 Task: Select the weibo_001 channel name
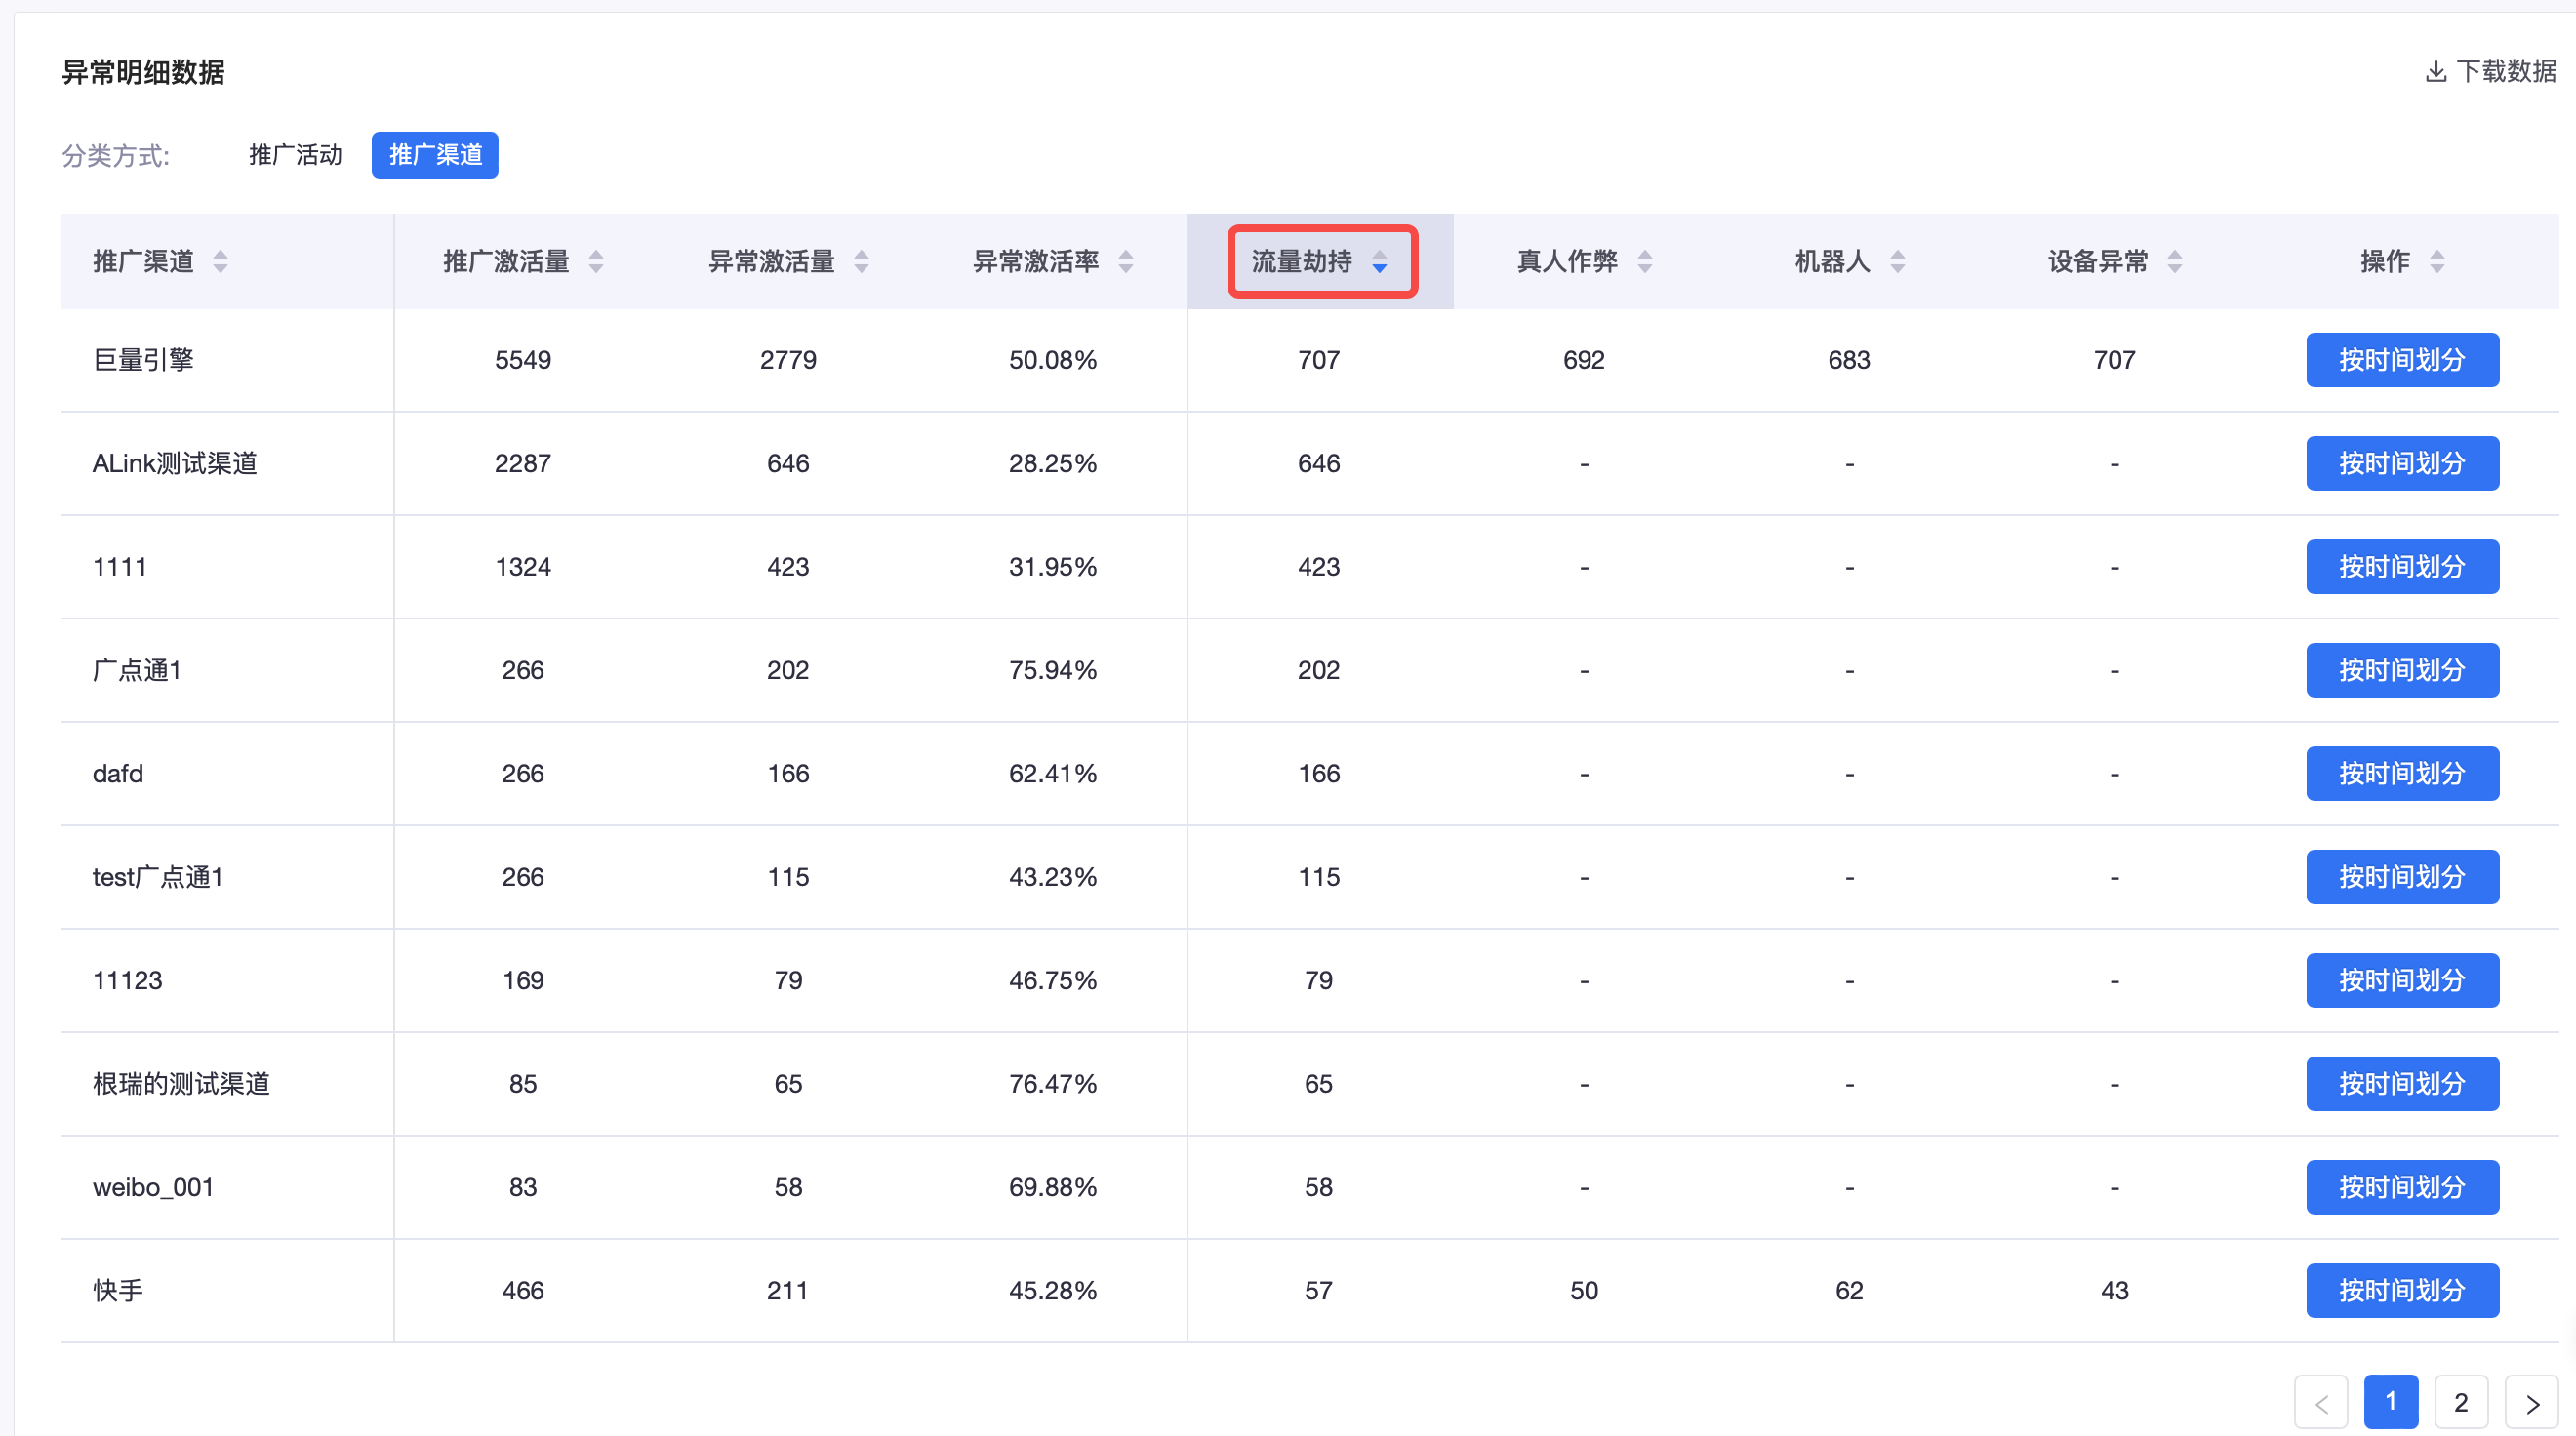tap(153, 1187)
